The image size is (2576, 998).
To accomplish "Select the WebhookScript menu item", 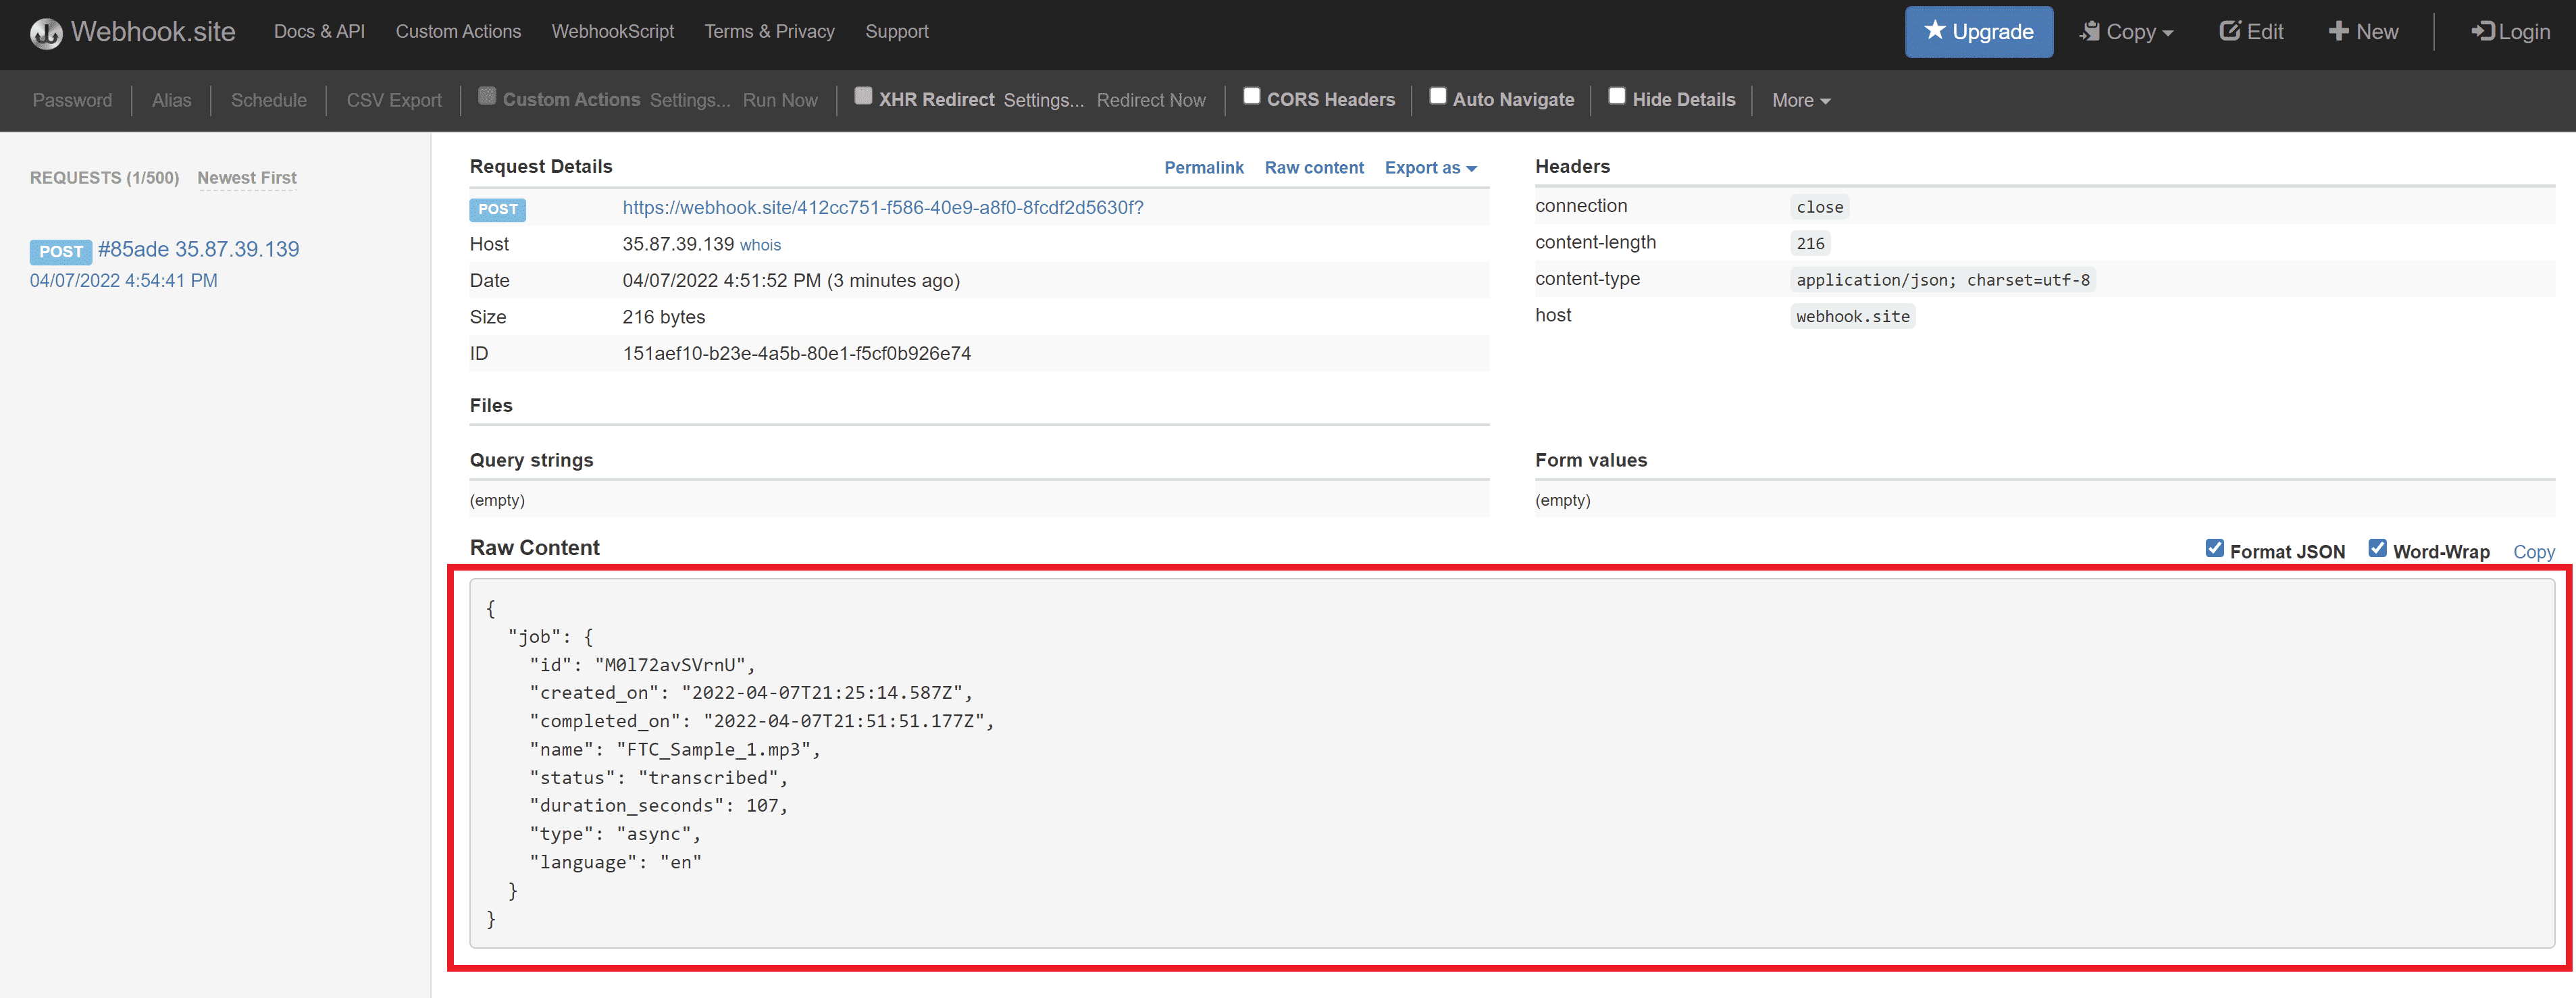I will (x=613, y=31).
